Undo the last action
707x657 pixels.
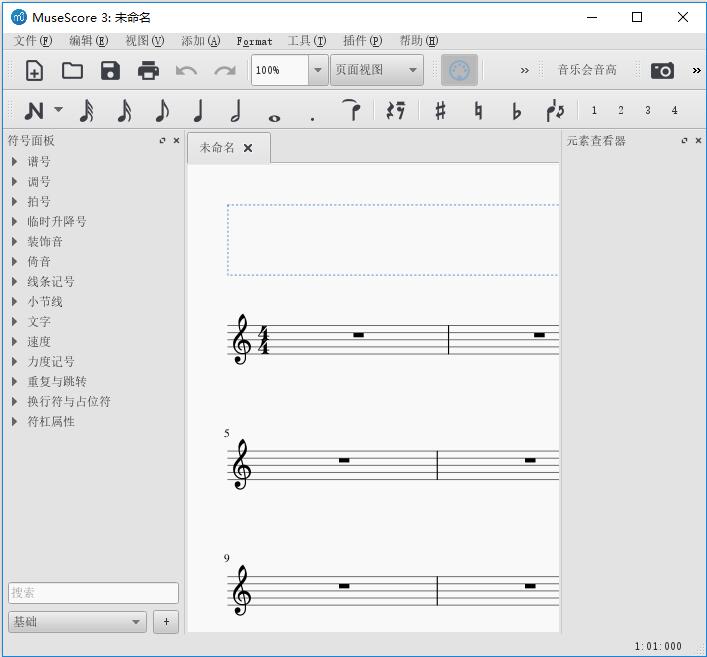[x=186, y=70]
